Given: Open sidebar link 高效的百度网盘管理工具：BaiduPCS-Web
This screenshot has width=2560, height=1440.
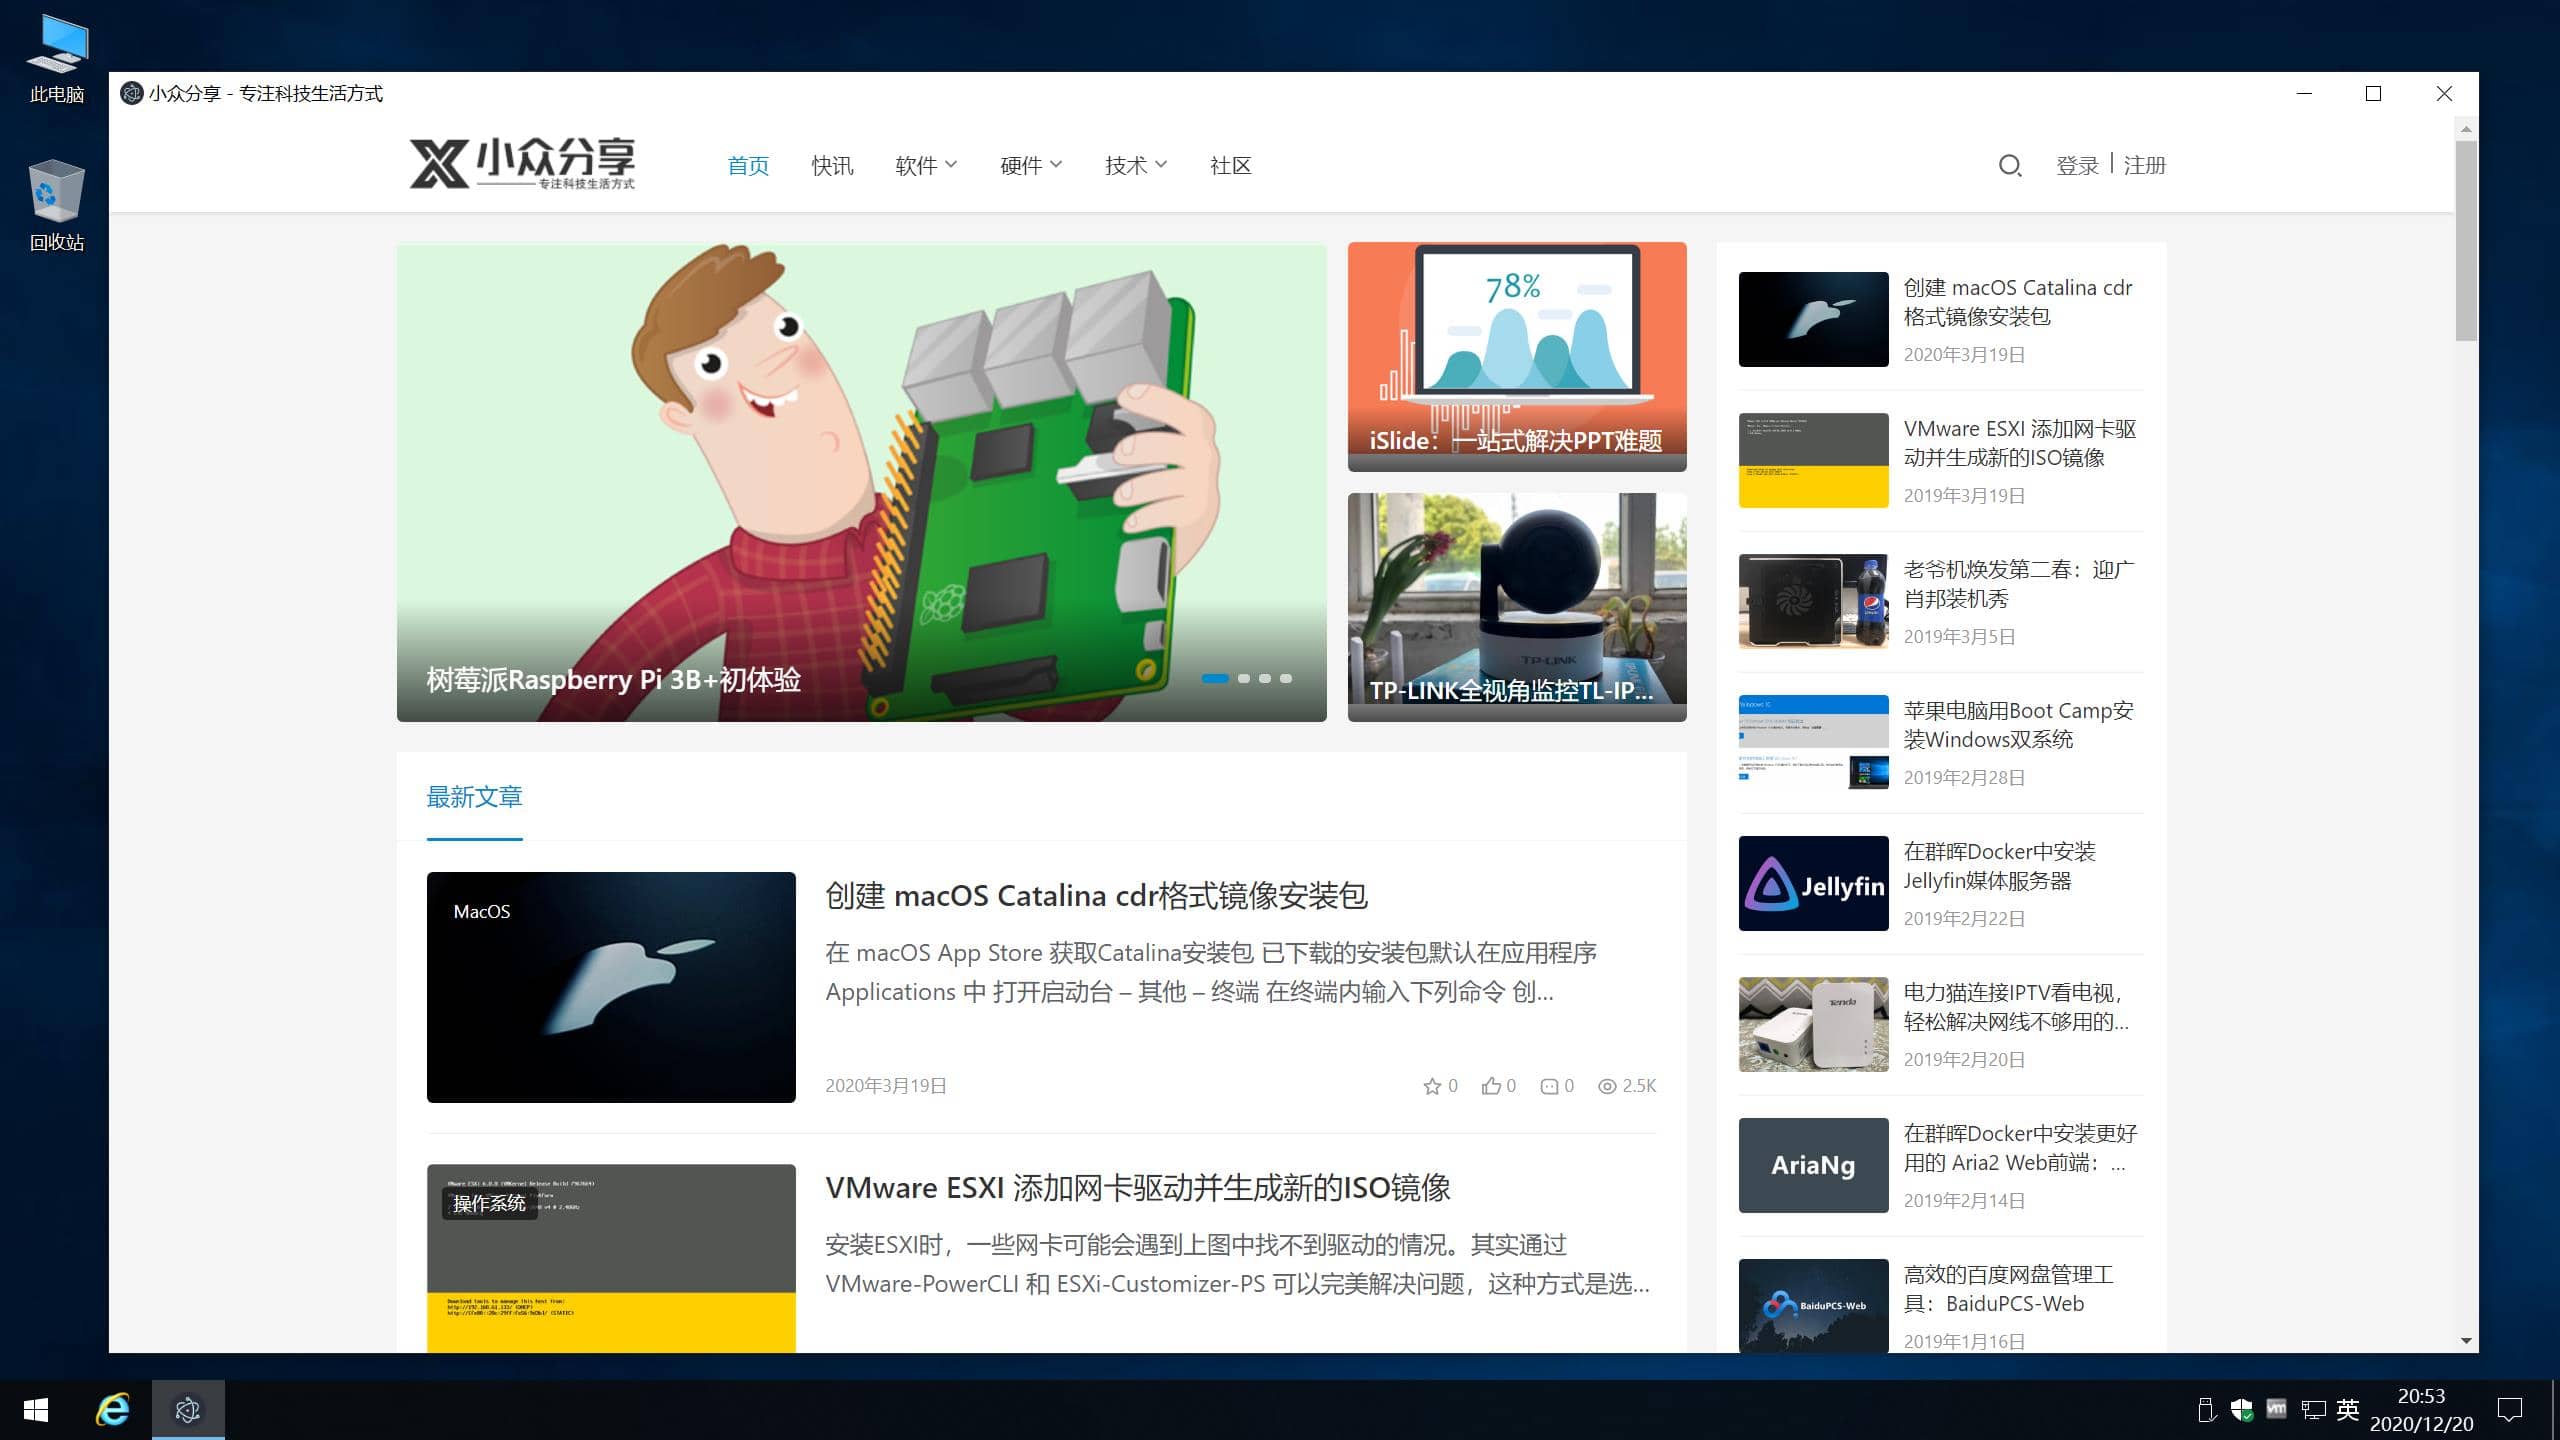Looking at the screenshot, I should pyautogui.click(x=2008, y=1289).
